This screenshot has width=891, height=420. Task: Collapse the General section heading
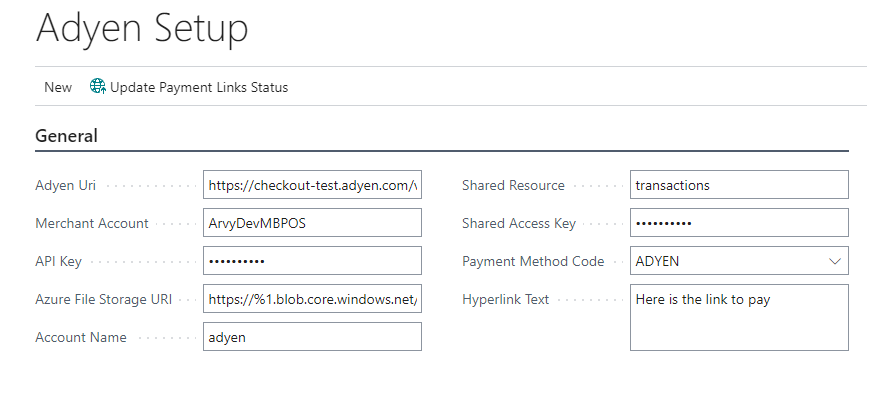coord(67,136)
